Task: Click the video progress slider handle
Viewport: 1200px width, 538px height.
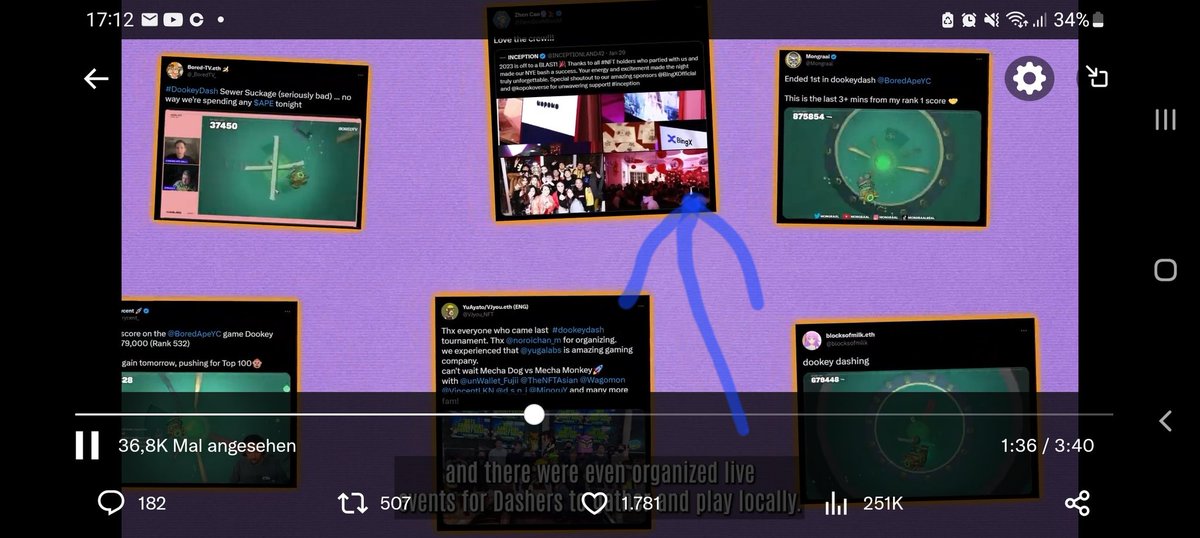Action: [534, 414]
